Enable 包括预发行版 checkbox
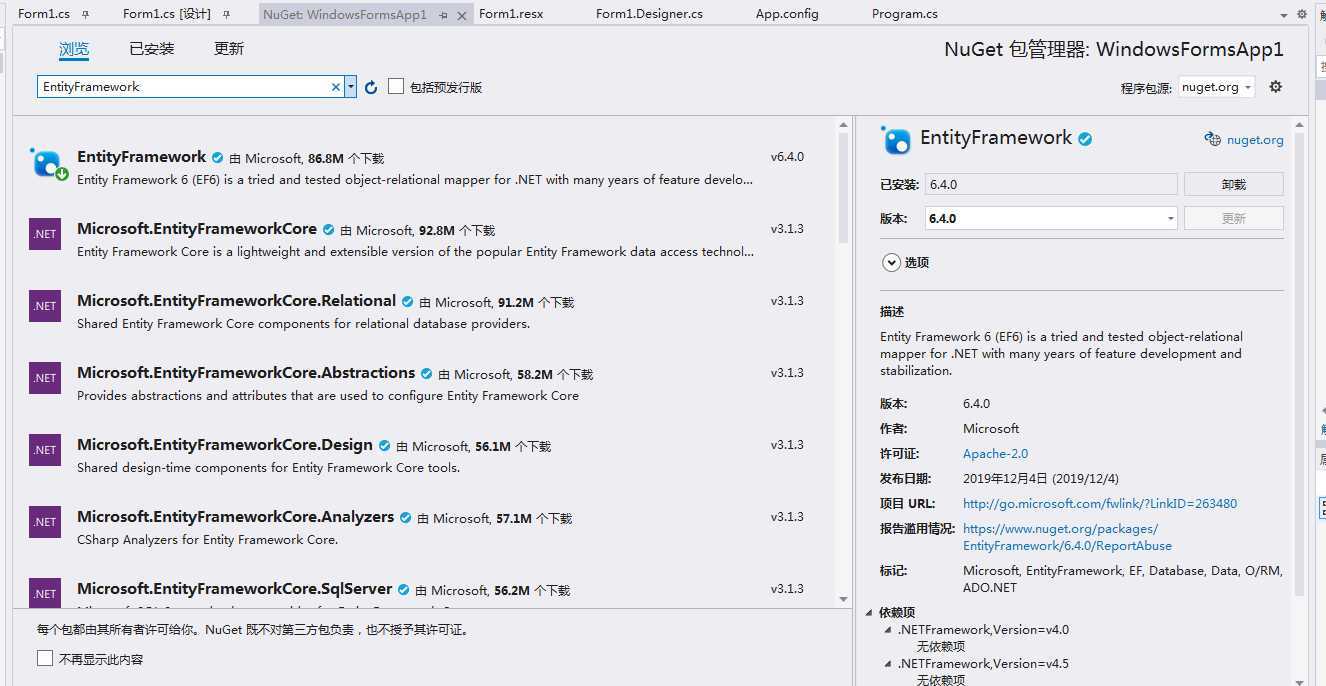This screenshot has width=1326, height=686. pos(396,87)
